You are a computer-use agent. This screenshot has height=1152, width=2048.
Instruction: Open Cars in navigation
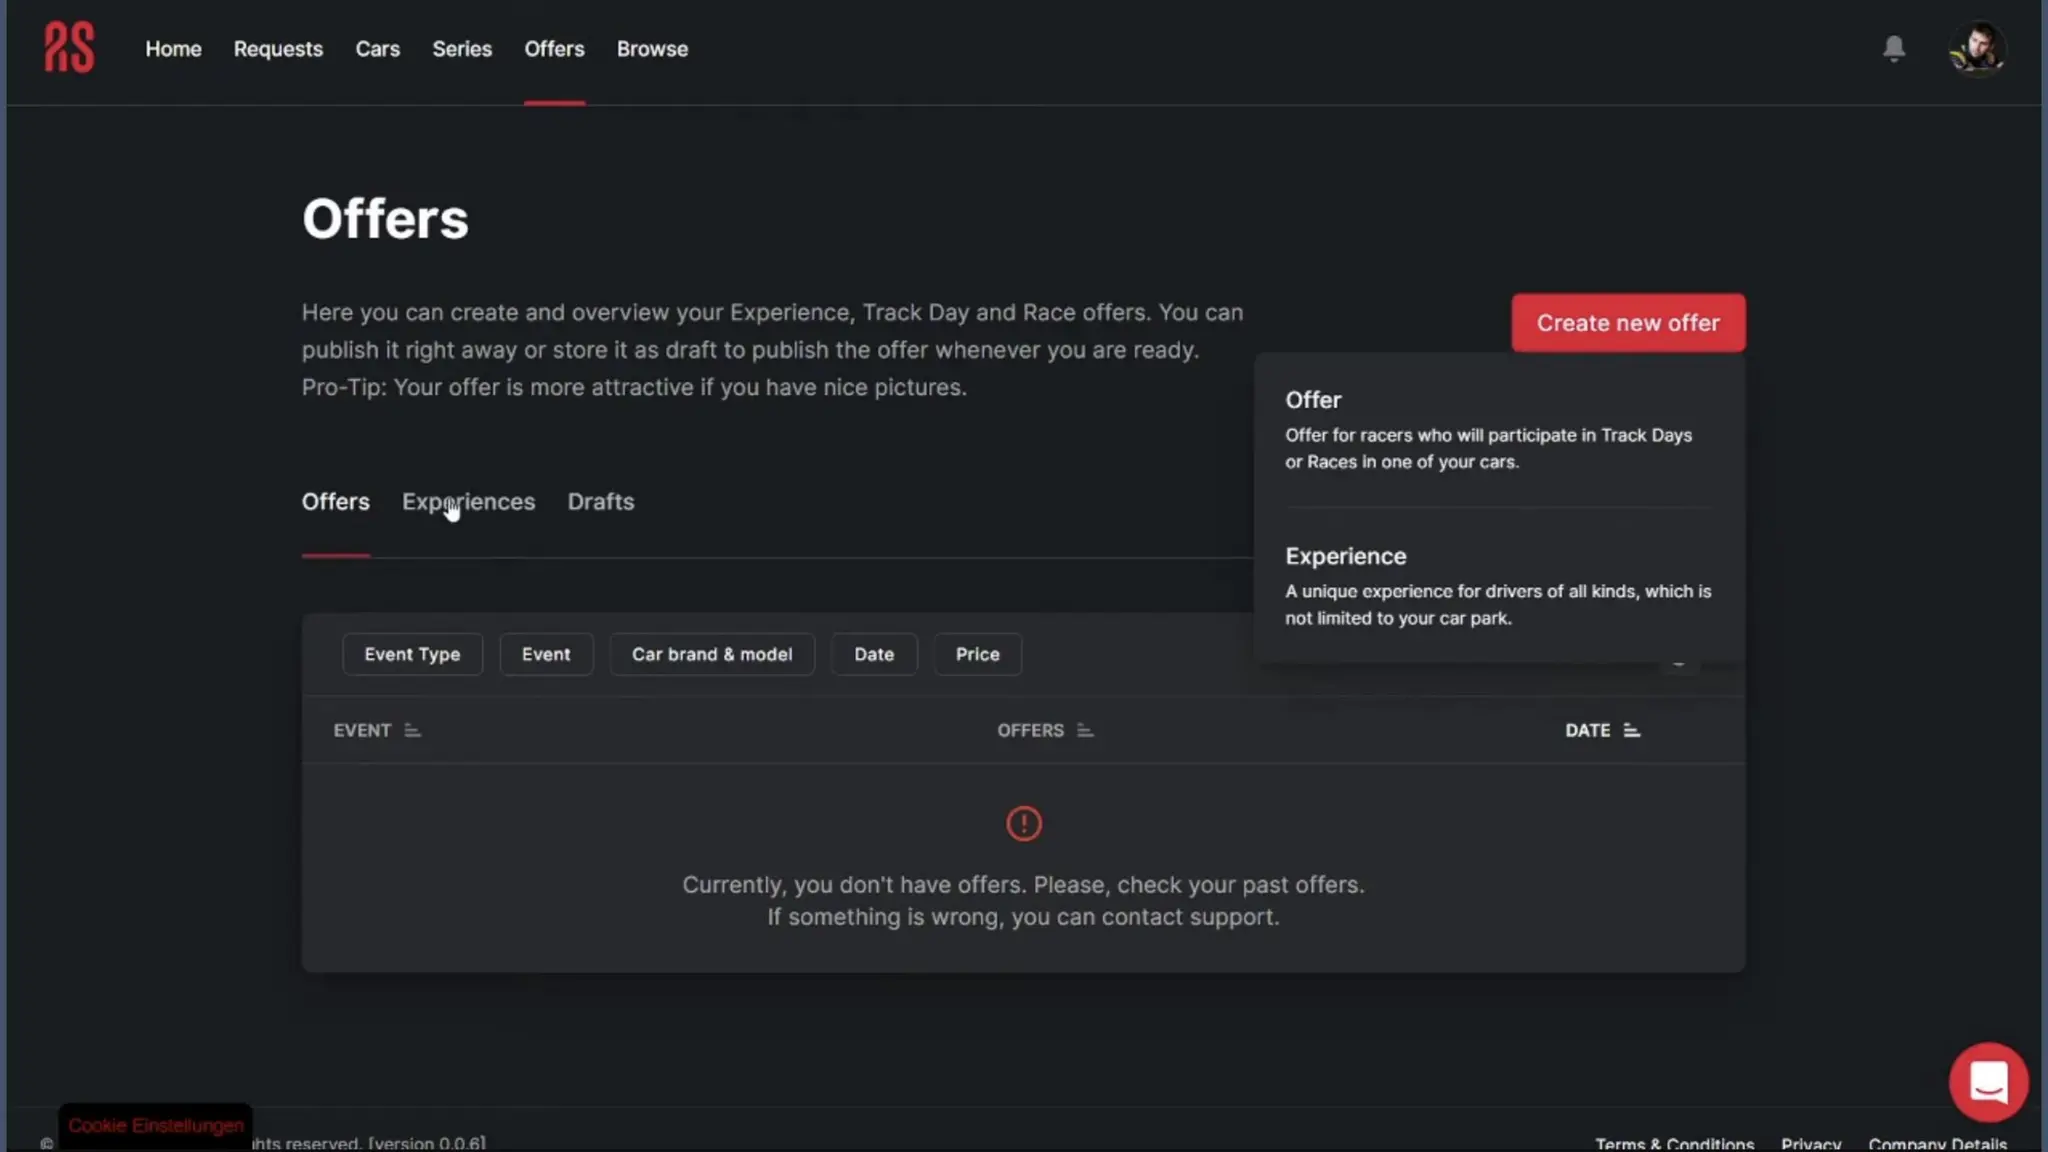377,49
